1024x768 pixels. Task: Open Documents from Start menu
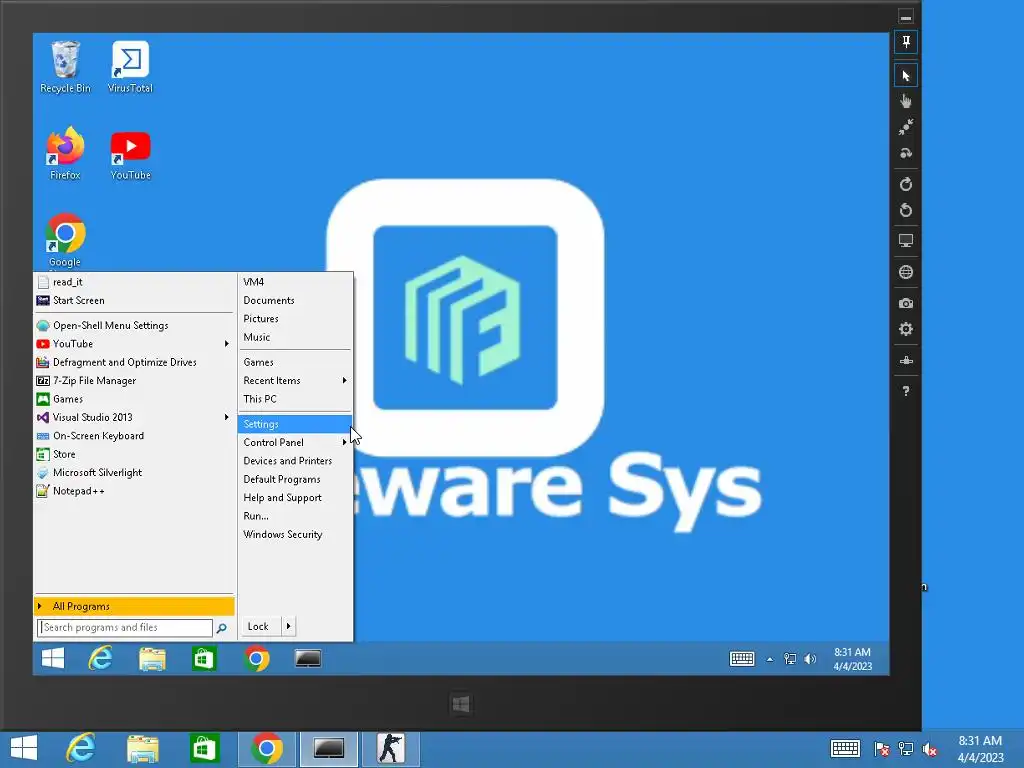(x=295, y=300)
